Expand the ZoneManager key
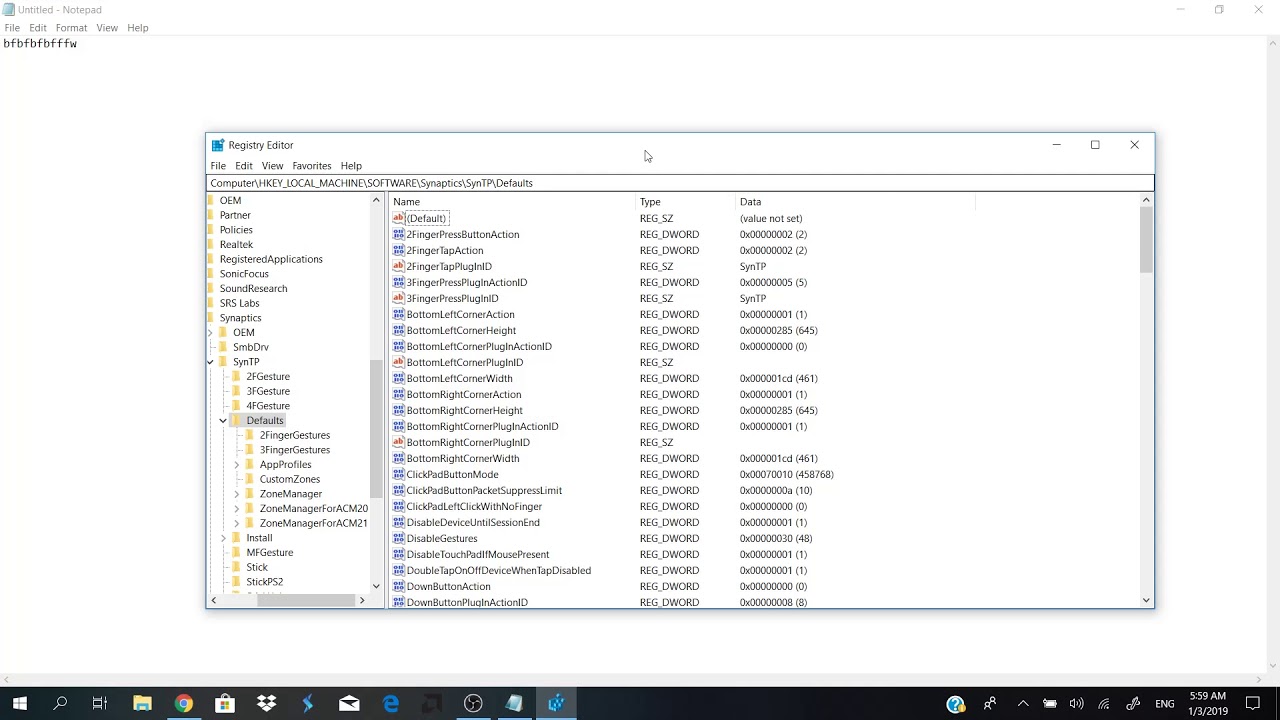This screenshot has height=720, width=1280. (x=236, y=494)
